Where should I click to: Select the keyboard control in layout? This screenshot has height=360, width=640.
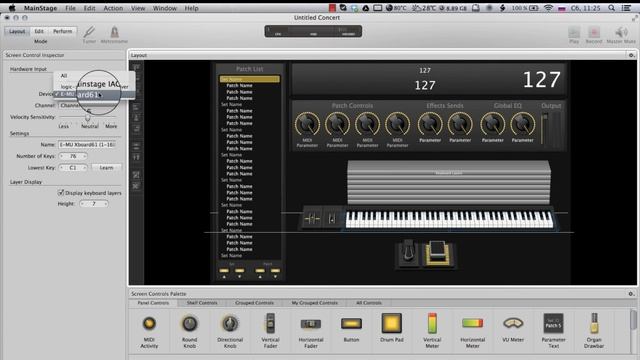point(449,220)
